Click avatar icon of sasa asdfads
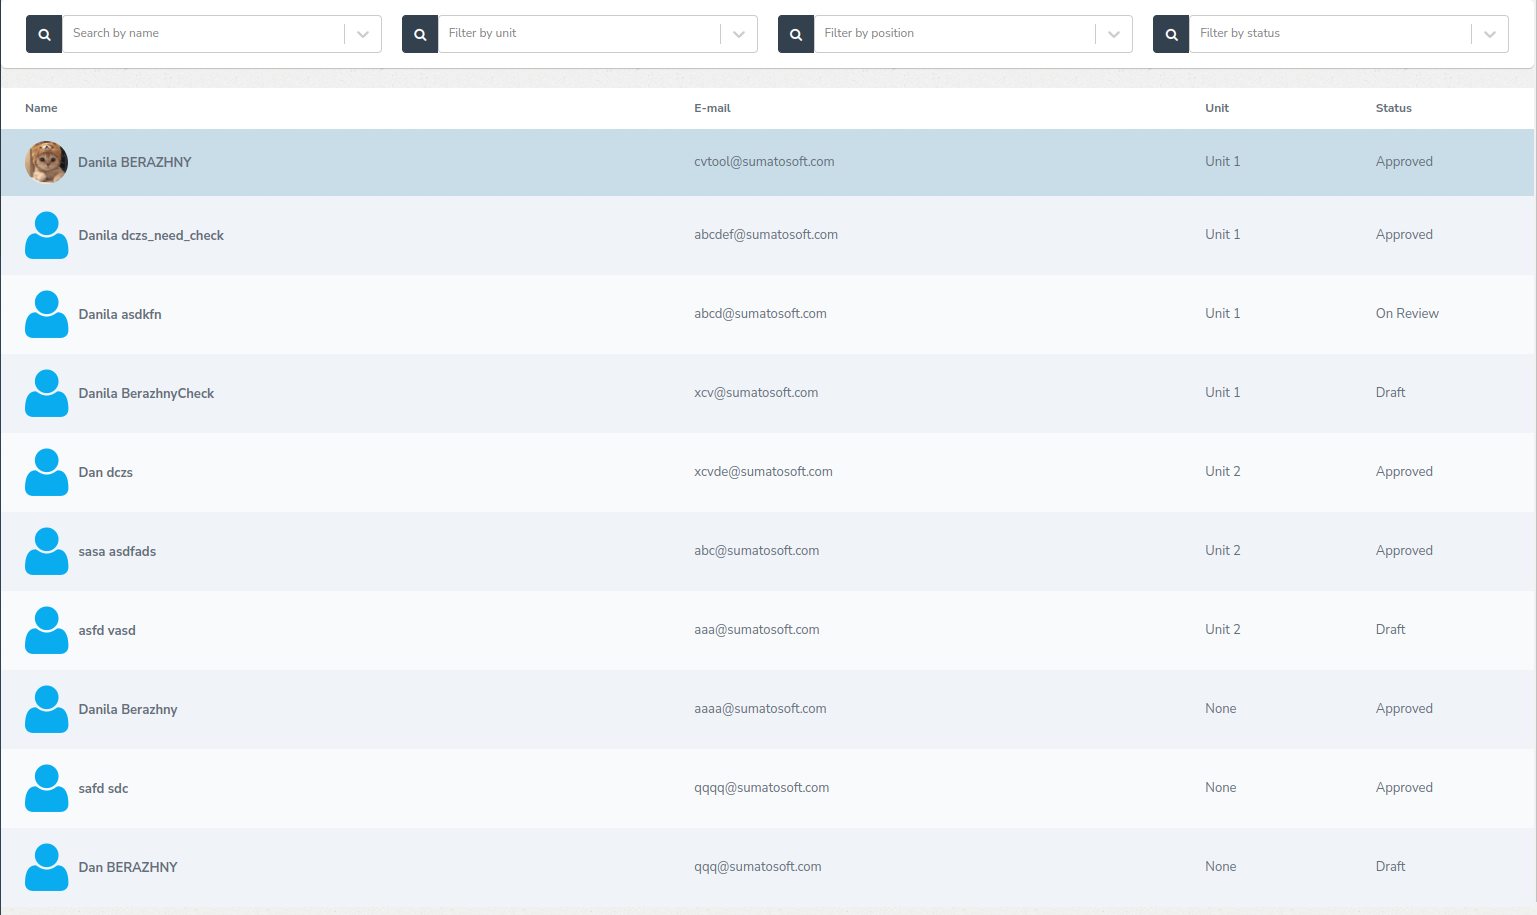This screenshot has height=915, width=1537. pyautogui.click(x=46, y=551)
